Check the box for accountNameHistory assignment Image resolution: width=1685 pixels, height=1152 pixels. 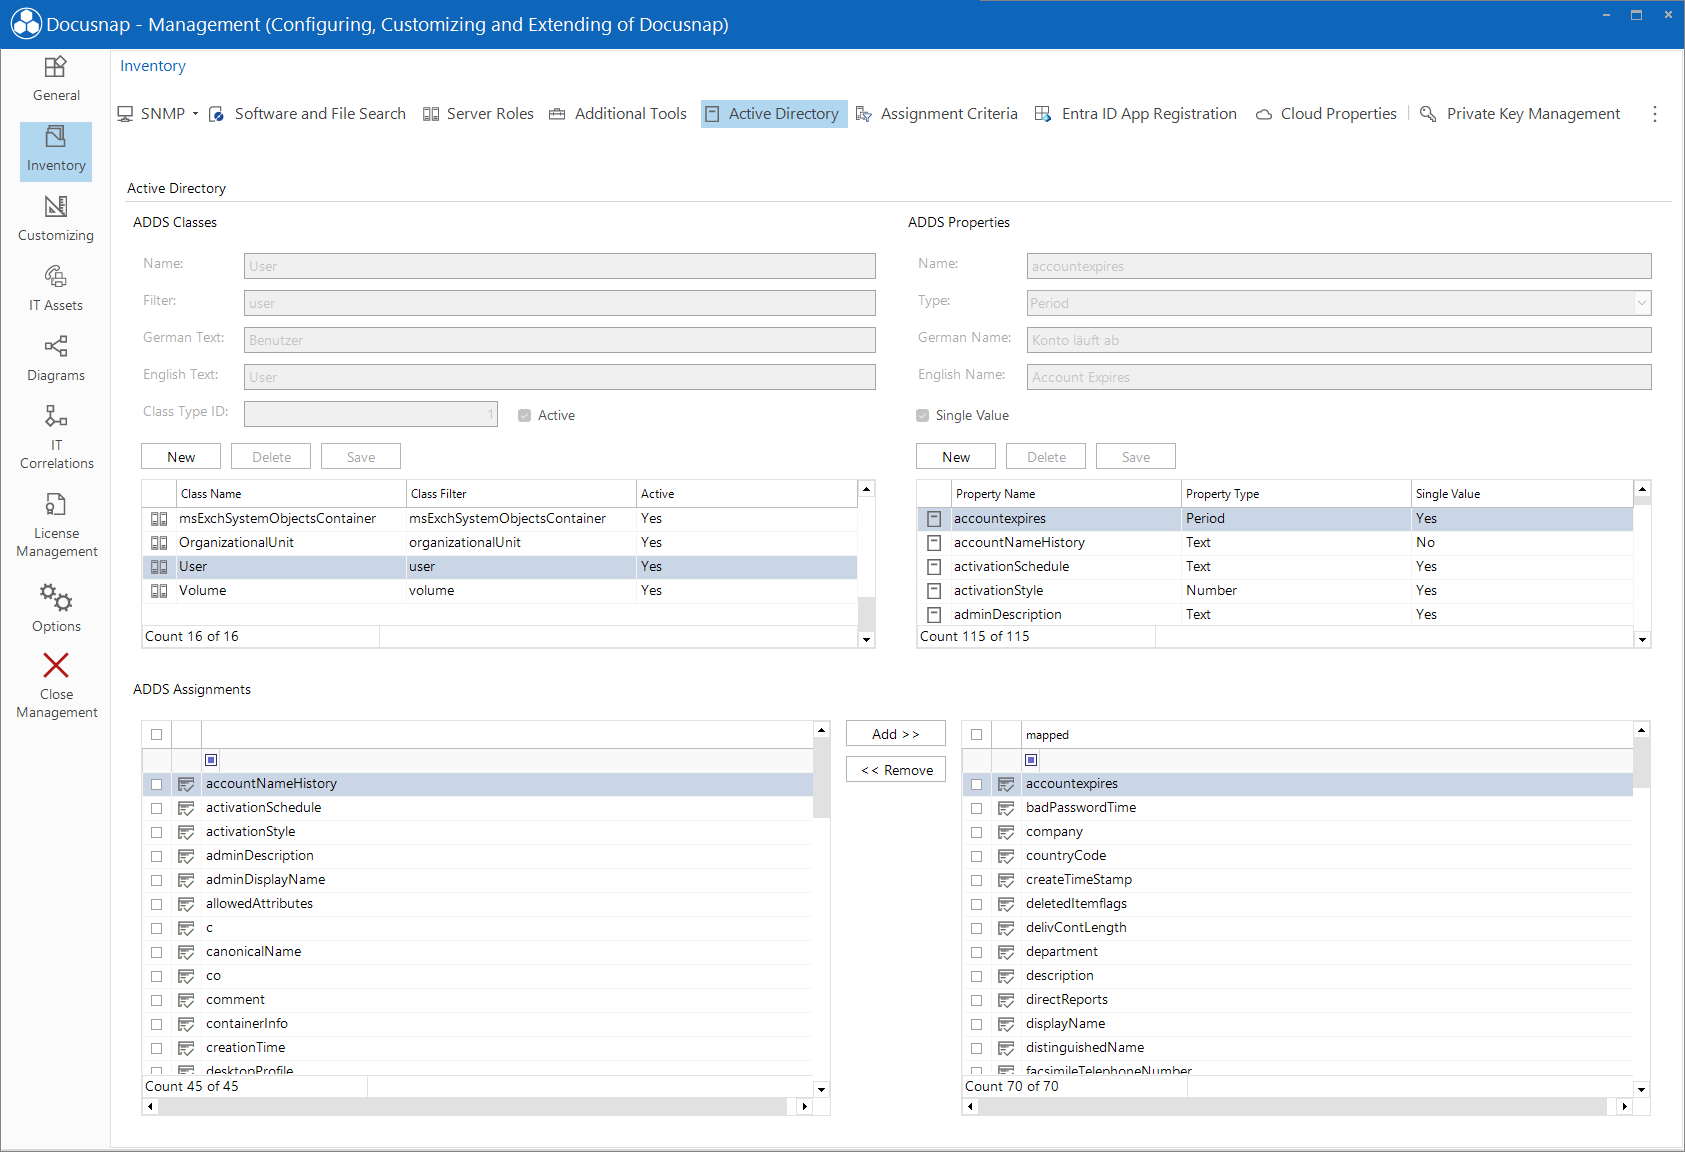point(156,784)
